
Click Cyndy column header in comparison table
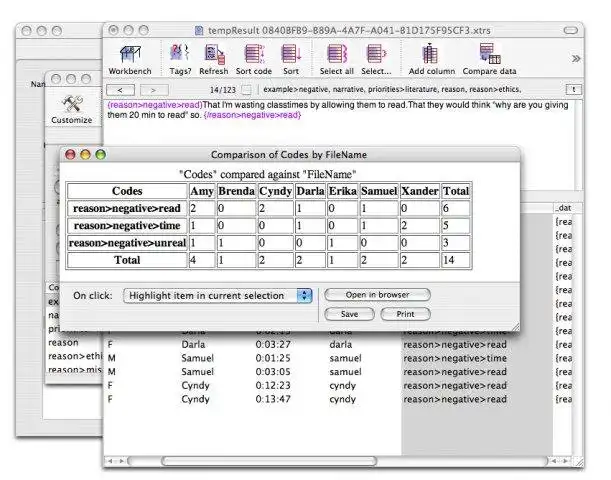pos(275,191)
